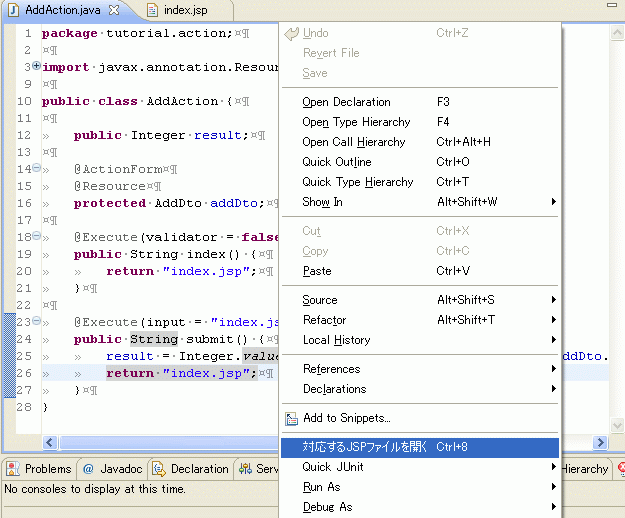Expand the Run As submenu arrow
This screenshot has height=518, width=625.
click(554, 487)
